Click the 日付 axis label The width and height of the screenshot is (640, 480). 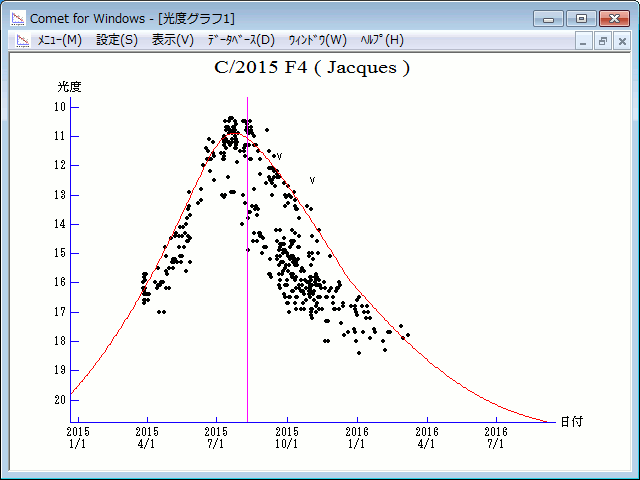tap(571, 421)
